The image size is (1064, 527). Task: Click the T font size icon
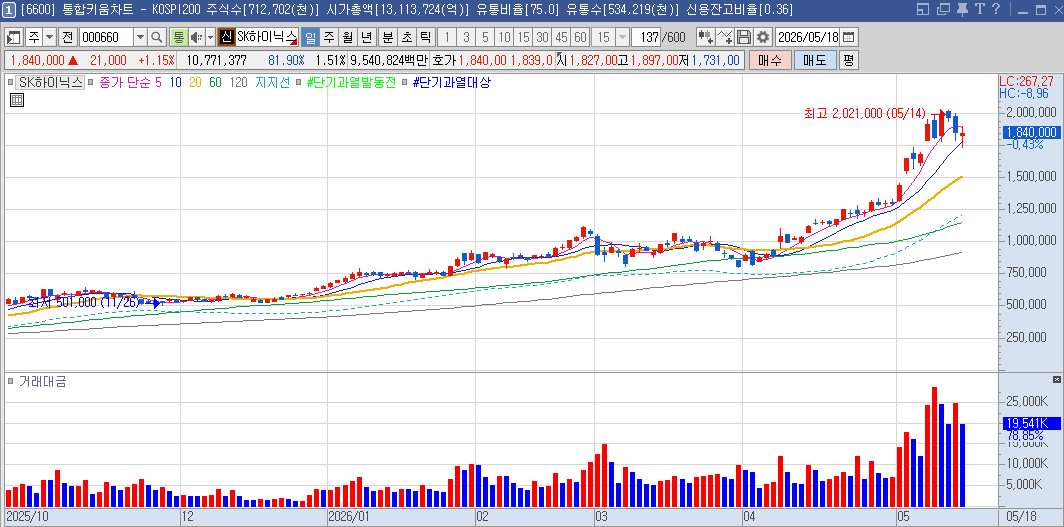coord(979,9)
